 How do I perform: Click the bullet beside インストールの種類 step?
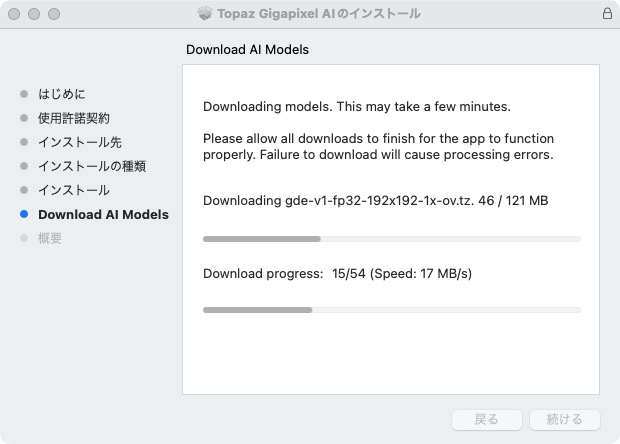[24, 166]
